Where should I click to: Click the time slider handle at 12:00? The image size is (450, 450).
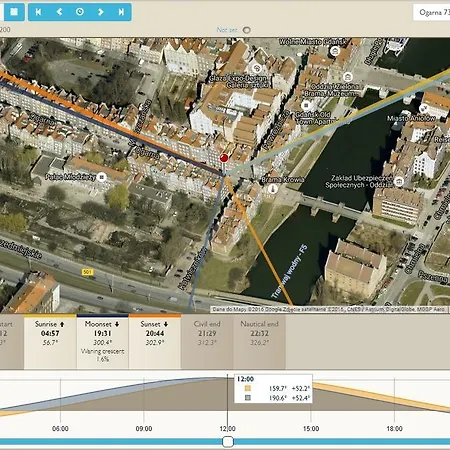click(x=228, y=442)
